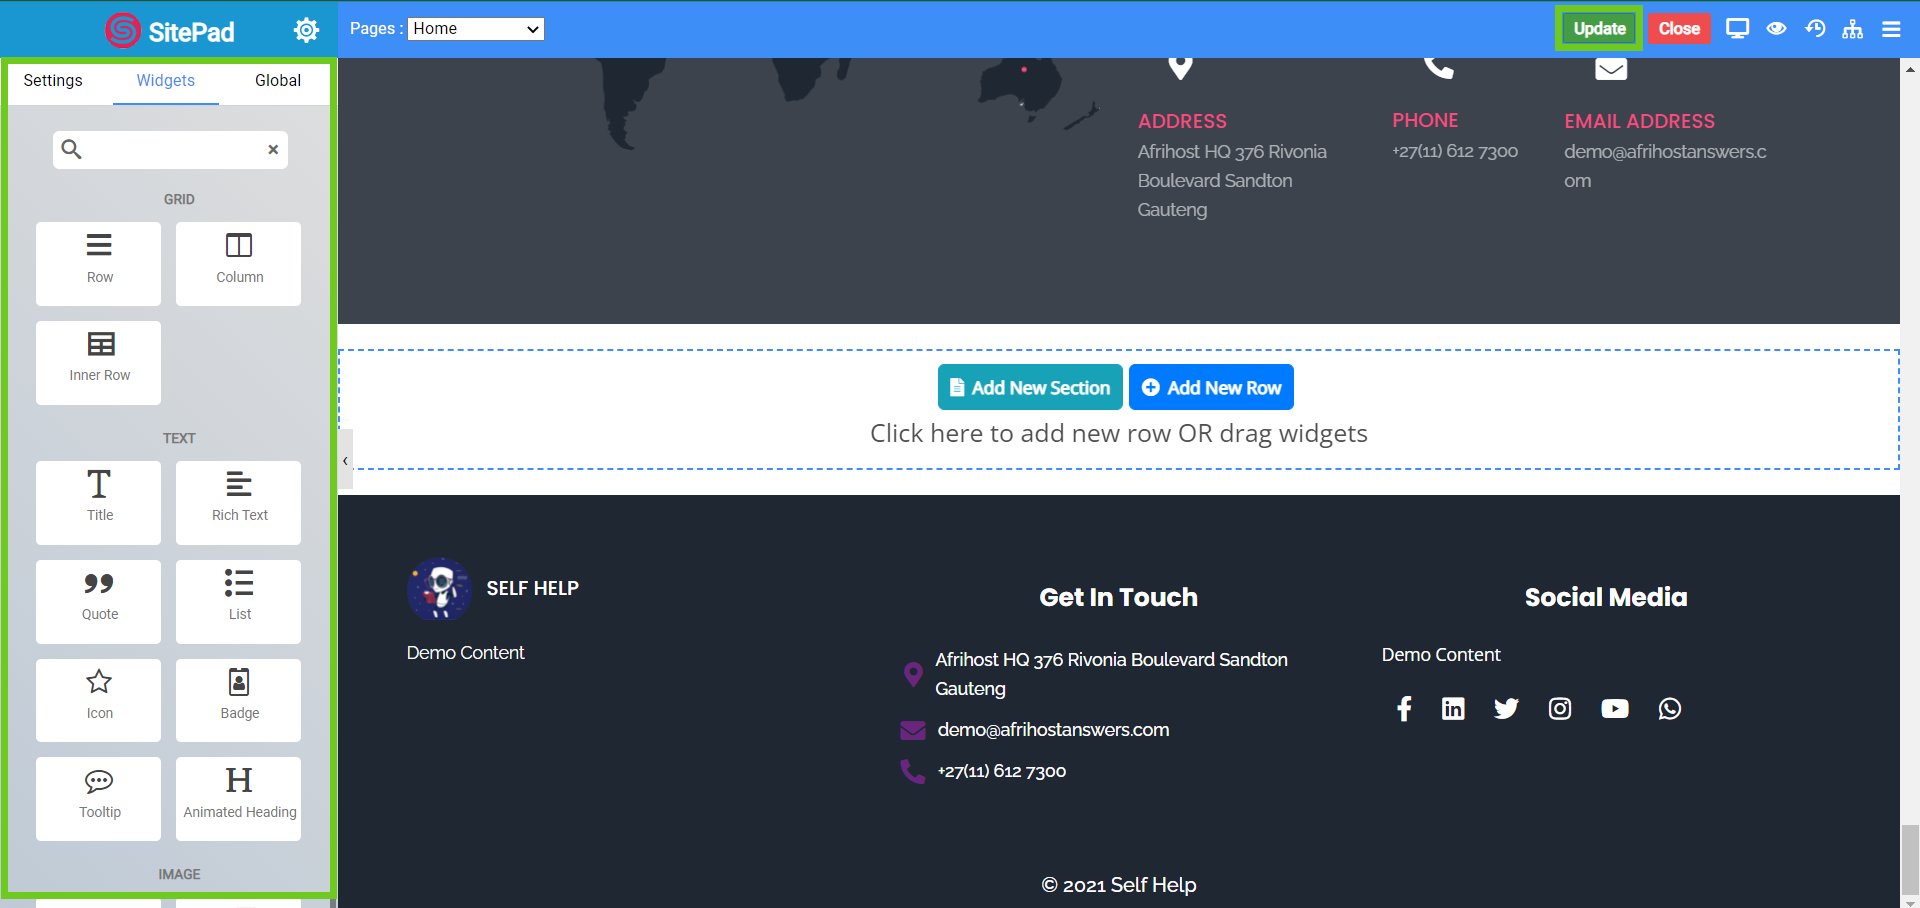Click the Add New Section button
The width and height of the screenshot is (1920, 908).
(1030, 387)
